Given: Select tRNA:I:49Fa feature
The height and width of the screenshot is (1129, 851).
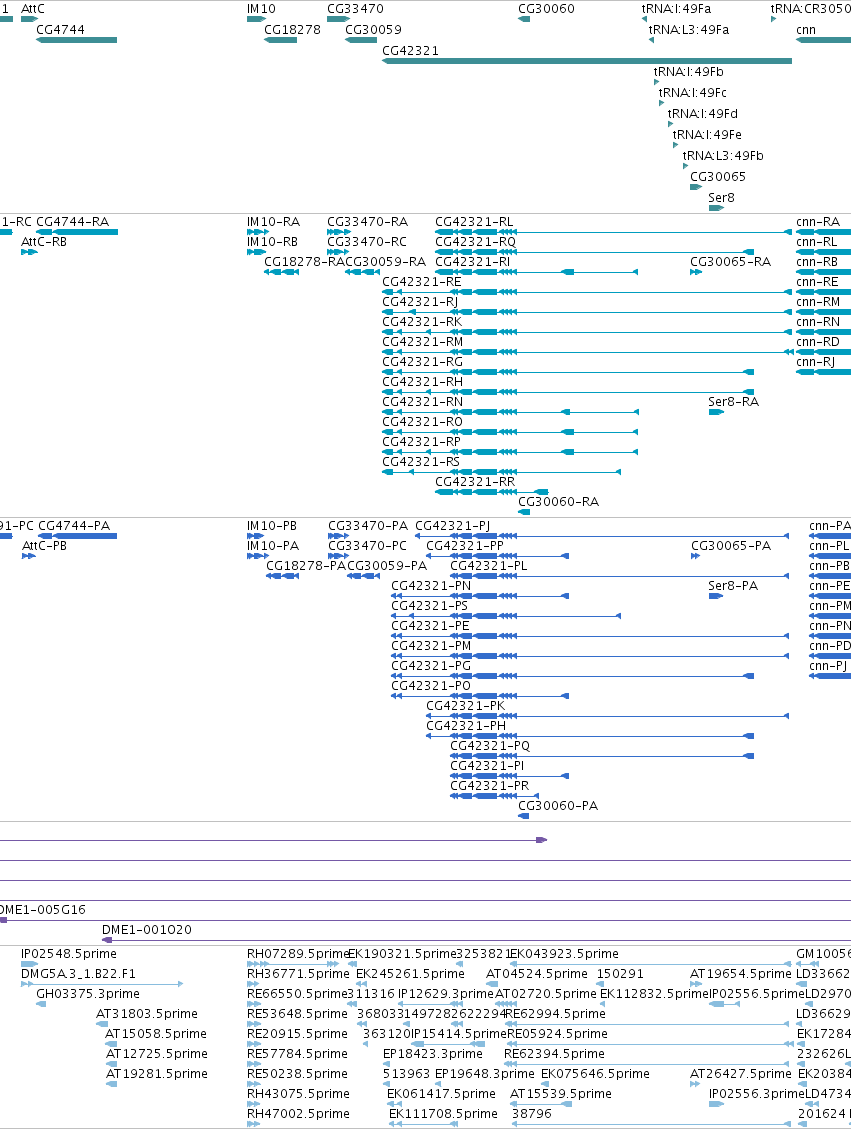Looking at the screenshot, I should click(644, 19).
